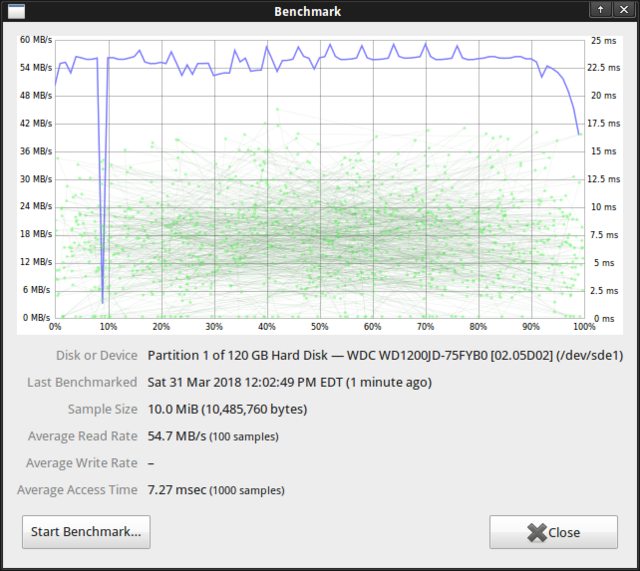Click the '2.5 ms' axis label
The image size is (640, 571).
604,291
